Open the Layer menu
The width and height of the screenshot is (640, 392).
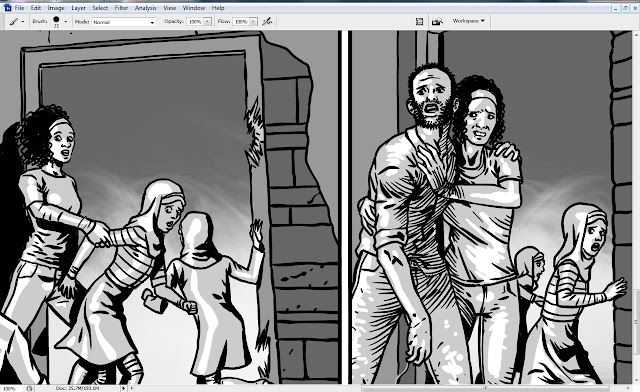click(x=78, y=8)
